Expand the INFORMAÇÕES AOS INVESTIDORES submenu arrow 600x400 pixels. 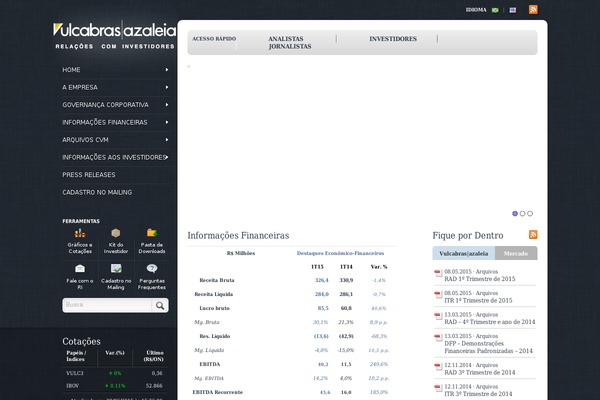(x=167, y=157)
